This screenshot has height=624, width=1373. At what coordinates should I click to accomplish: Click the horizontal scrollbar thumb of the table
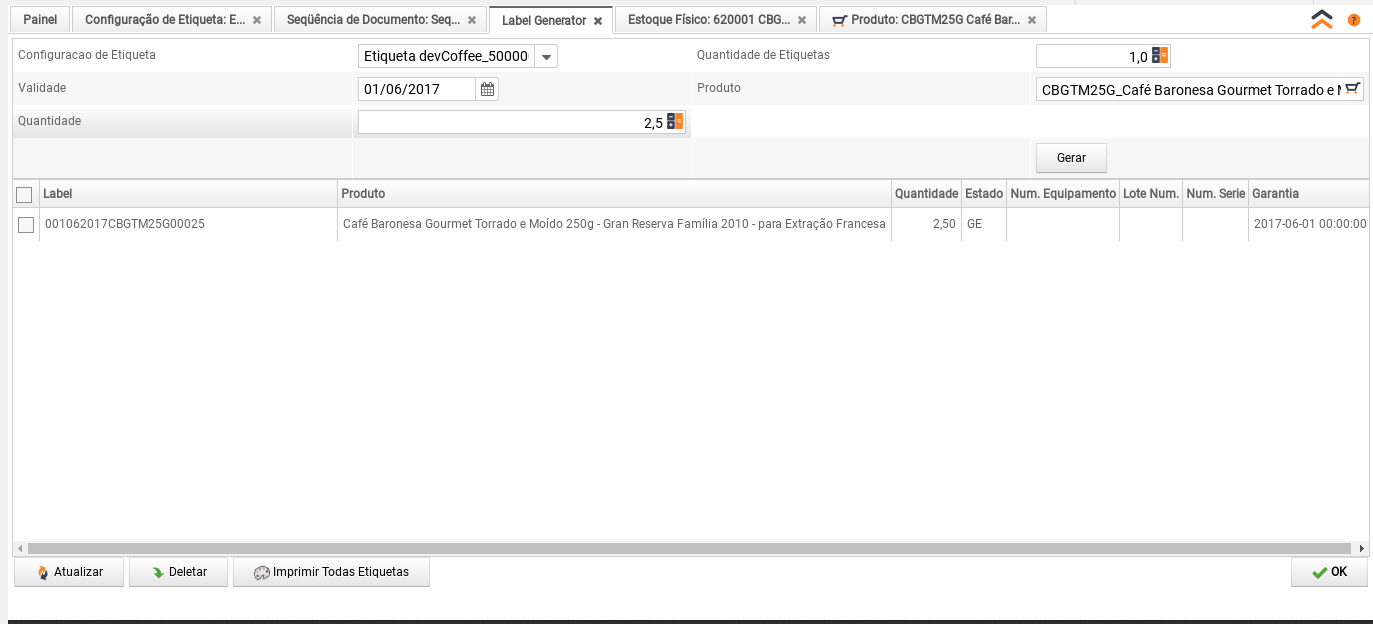click(x=689, y=548)
